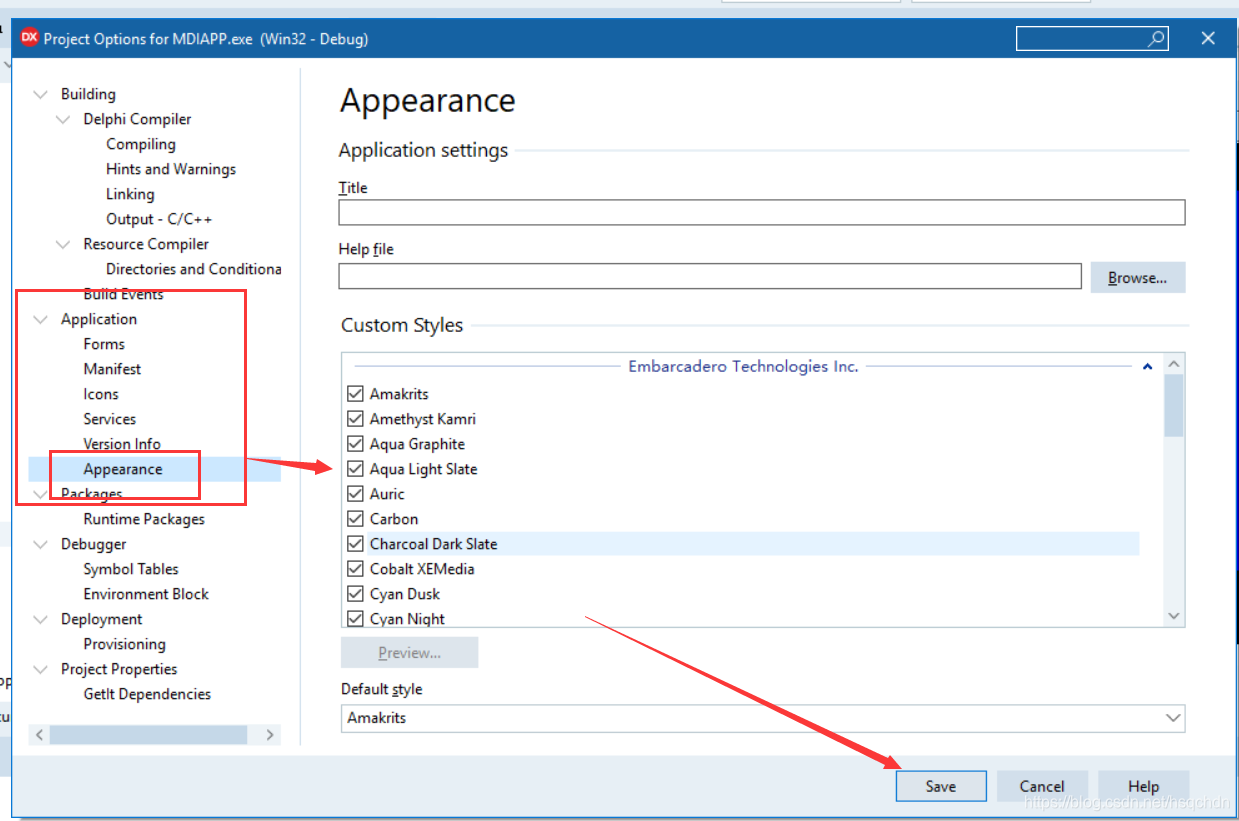Browse for a help file
Screen dimensions: 1239x821
pos(1137,277)
